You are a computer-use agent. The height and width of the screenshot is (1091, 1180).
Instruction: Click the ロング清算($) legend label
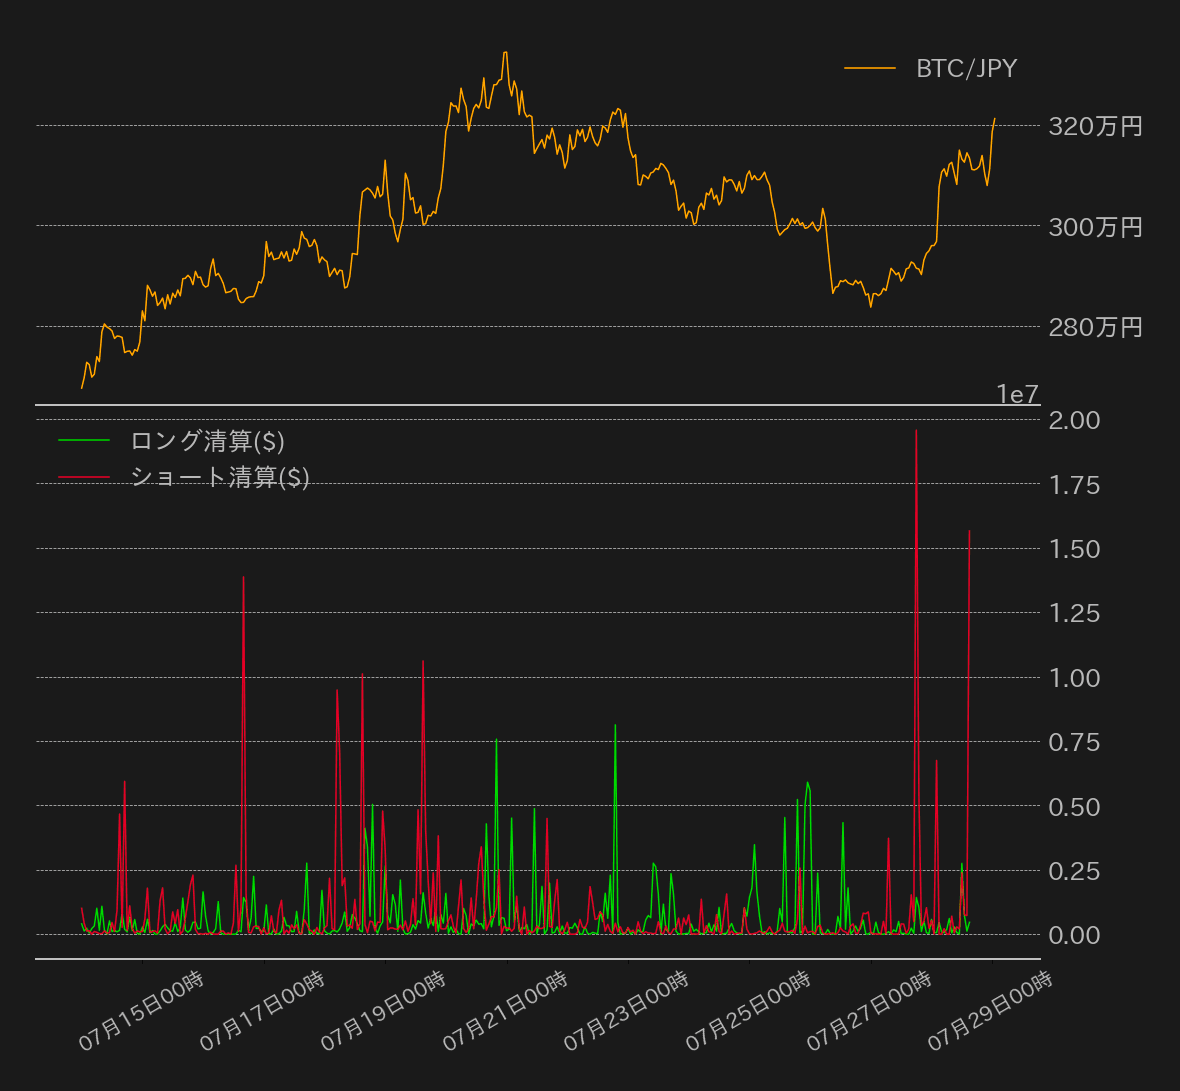point(207,441)
